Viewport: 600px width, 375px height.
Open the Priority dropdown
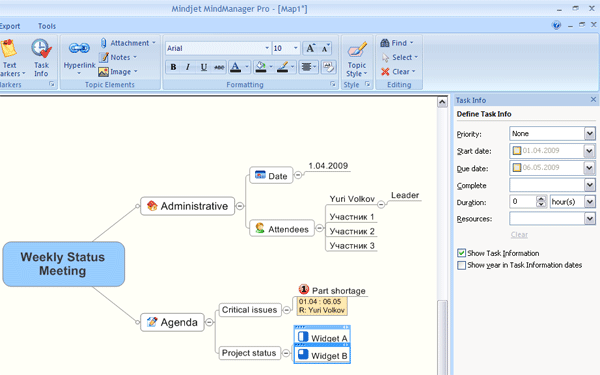590,134
